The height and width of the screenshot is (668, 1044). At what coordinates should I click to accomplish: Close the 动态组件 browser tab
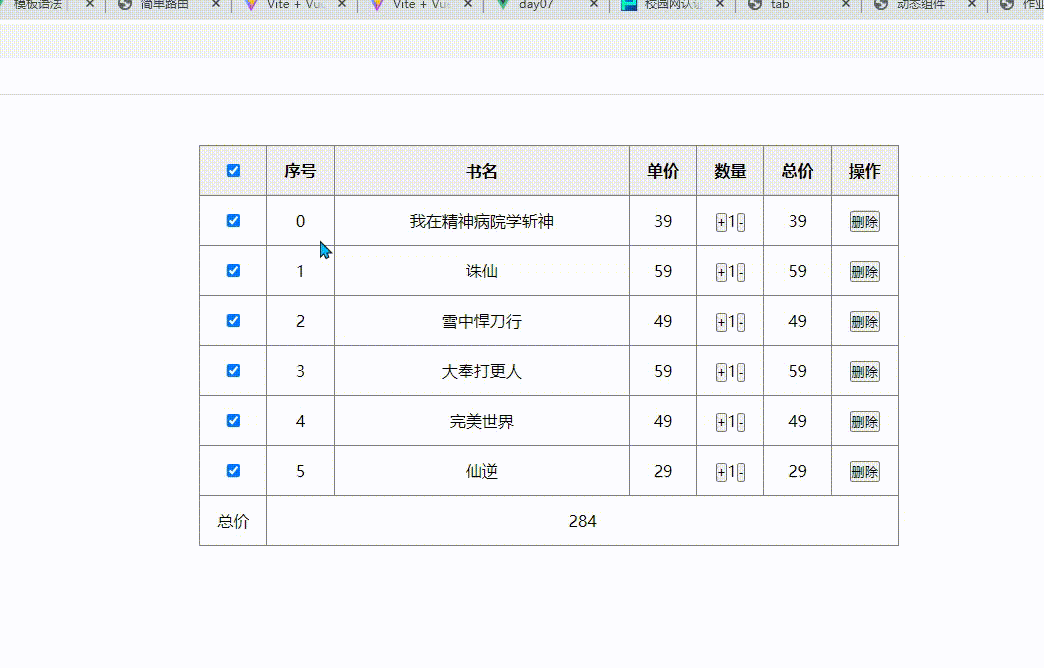click(972, 4)
